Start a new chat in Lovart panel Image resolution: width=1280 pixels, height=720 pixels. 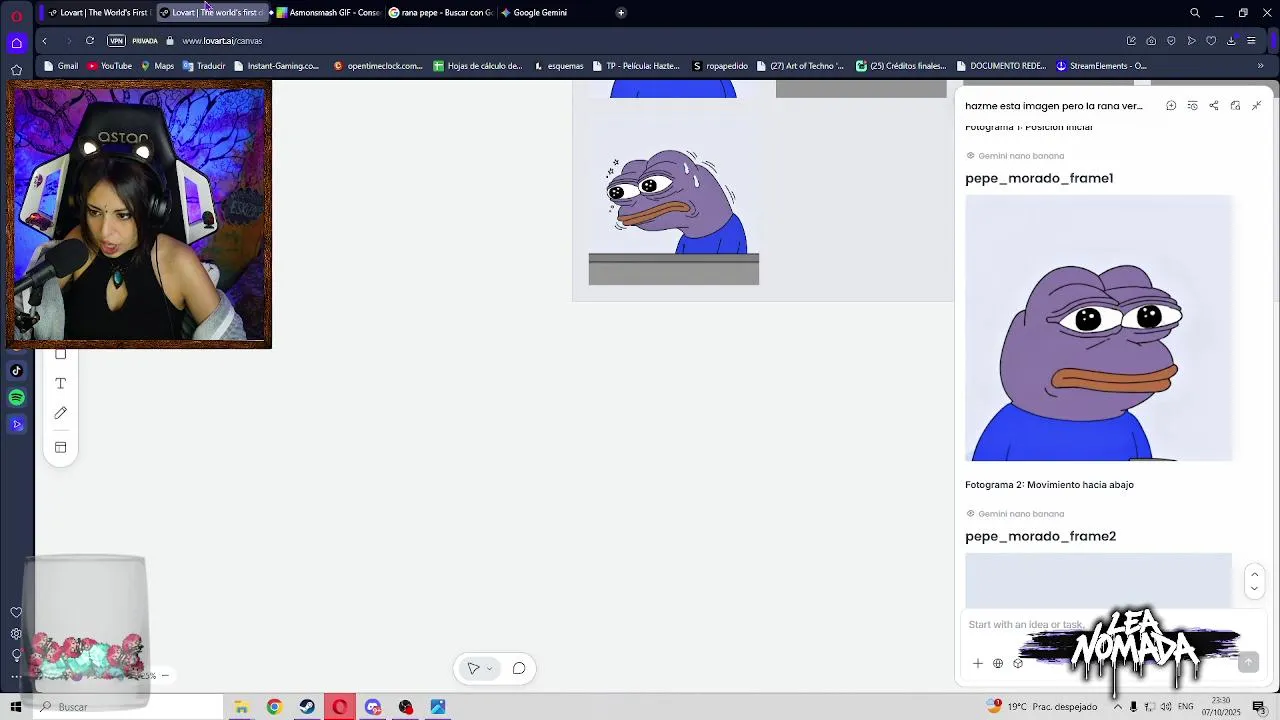(1171, 106)
